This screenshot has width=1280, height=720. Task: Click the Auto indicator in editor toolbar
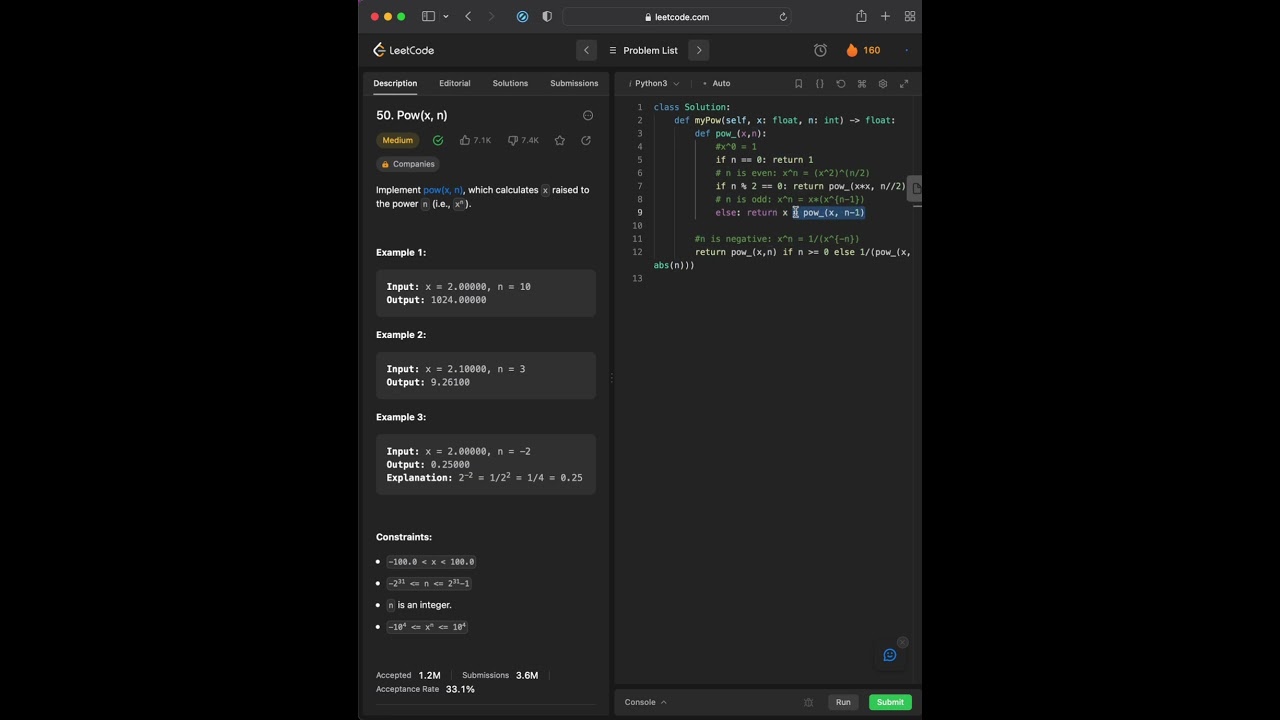tap(717, 84)
